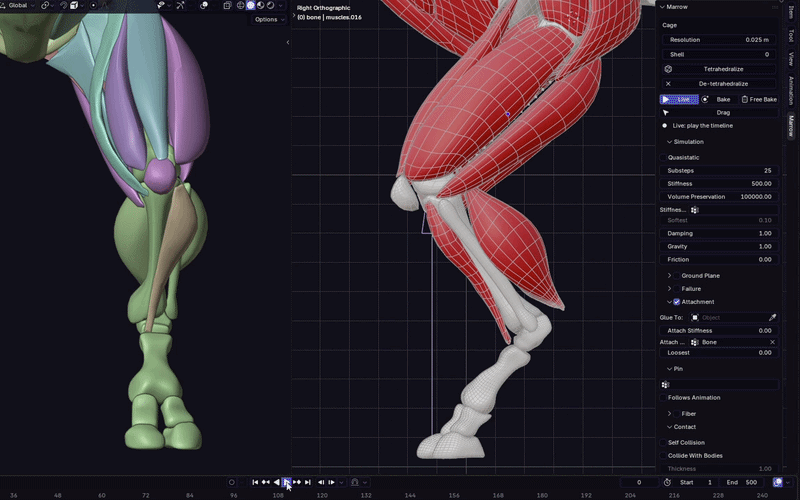The image size is (800, 500).
Task: Toggle the X-ray icon
Action: 228,5
